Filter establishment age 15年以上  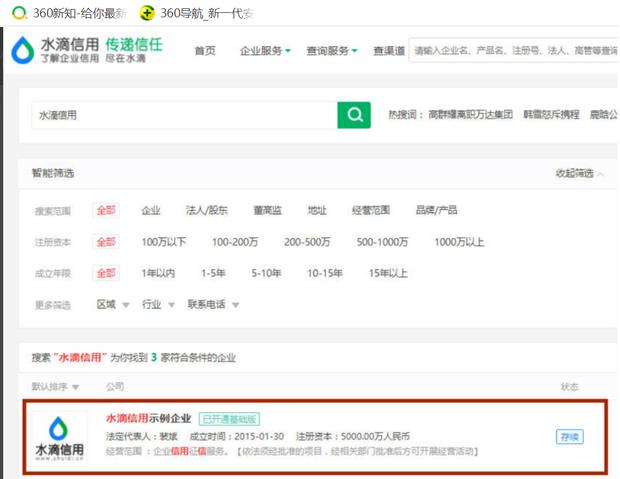[388, 273]
